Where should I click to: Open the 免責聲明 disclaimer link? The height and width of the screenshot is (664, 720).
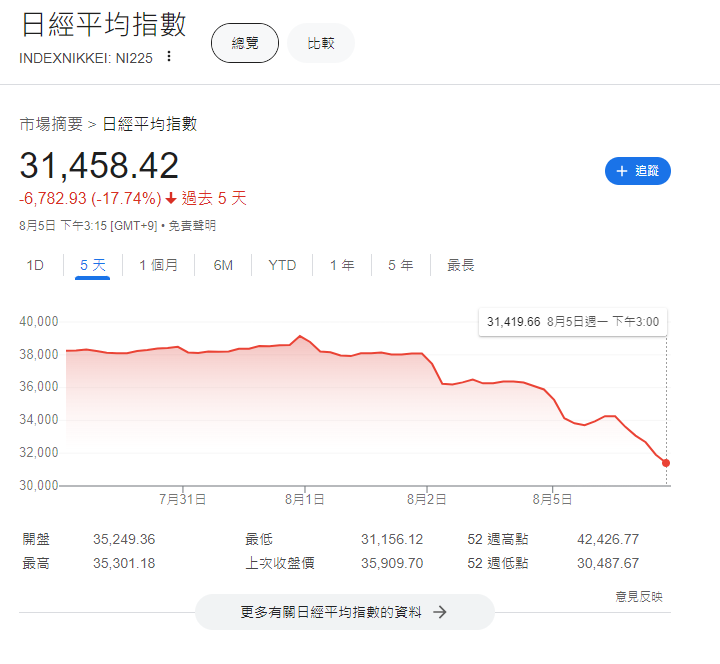click(191, 226)
